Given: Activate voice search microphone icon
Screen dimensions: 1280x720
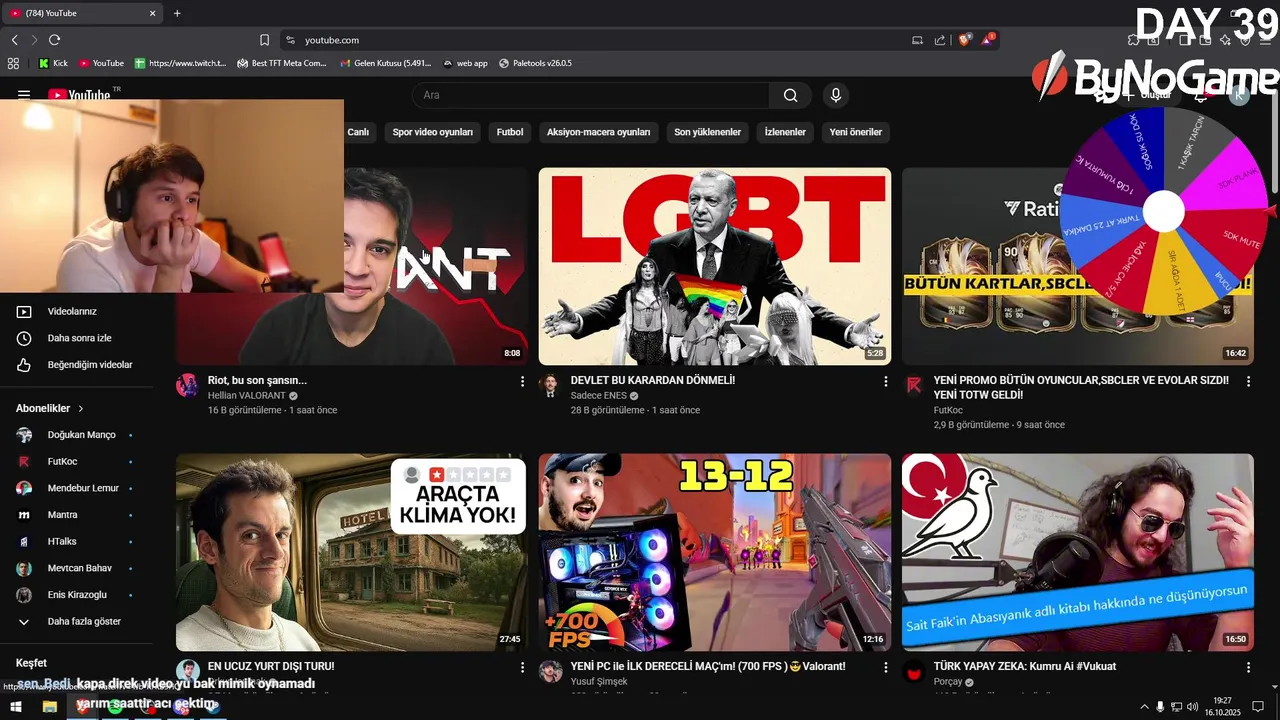Looking at the screenshot, I should click(836, 95).
